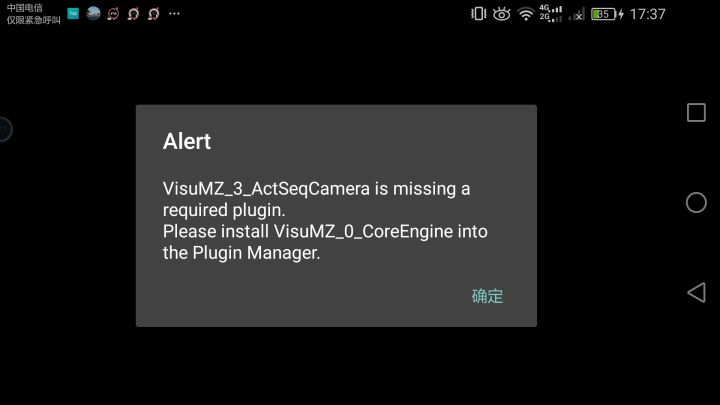Screen dimensions: 720x405
Task: Tap the Android home circle button
Action: pos(696,202)
